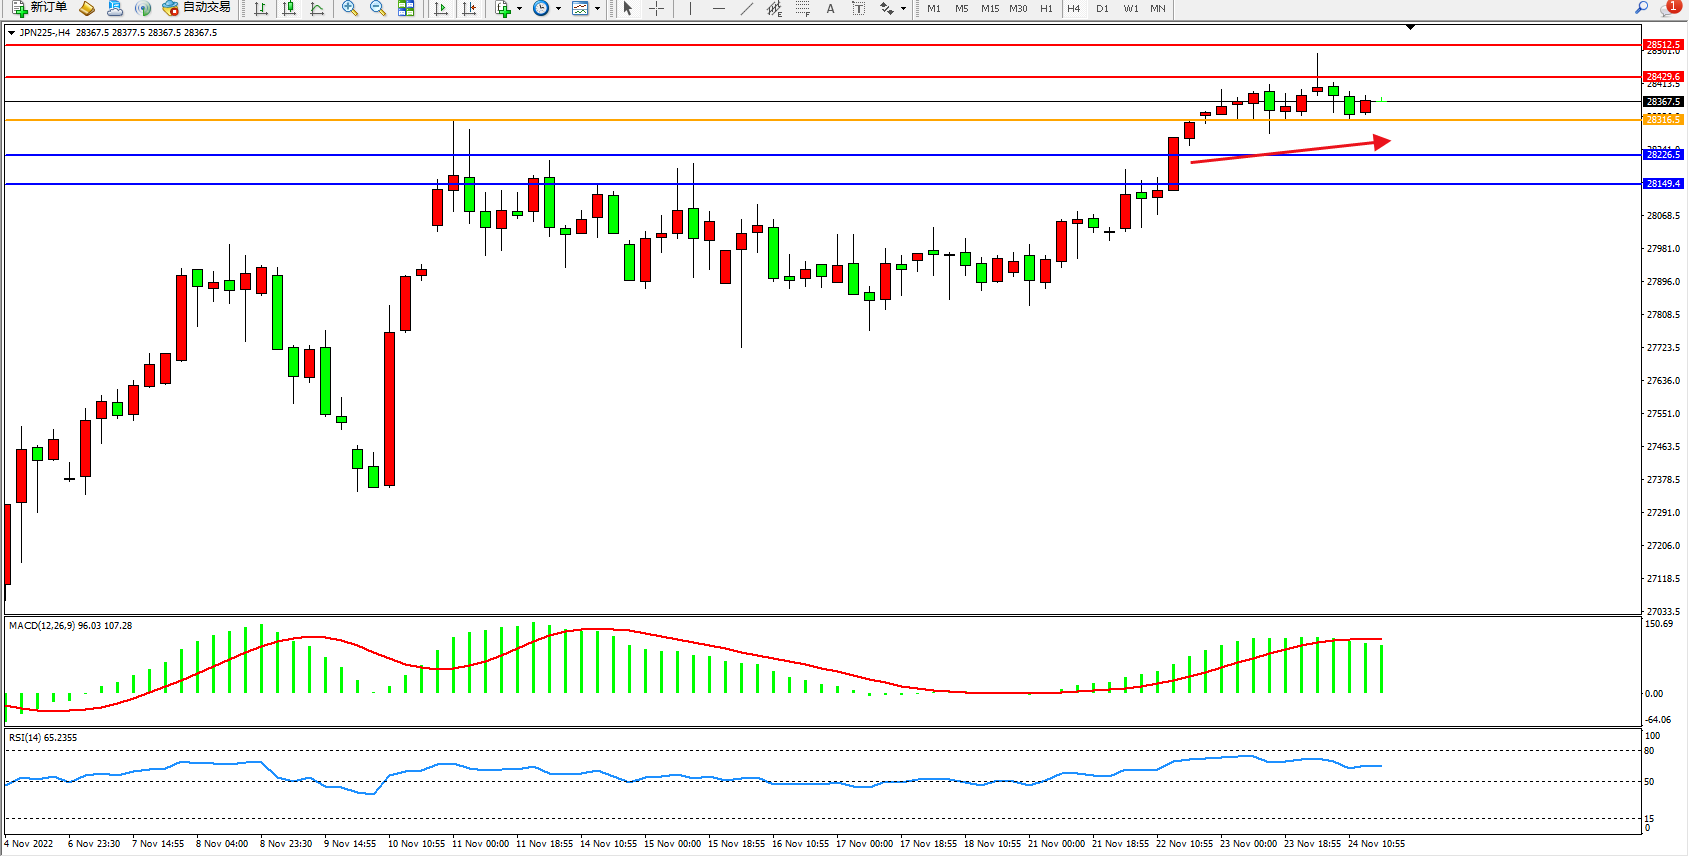This screenshot has height=857, width=1689.
Task: Select the horizontal line drawing tool
Action: click(x=718, y=8)
